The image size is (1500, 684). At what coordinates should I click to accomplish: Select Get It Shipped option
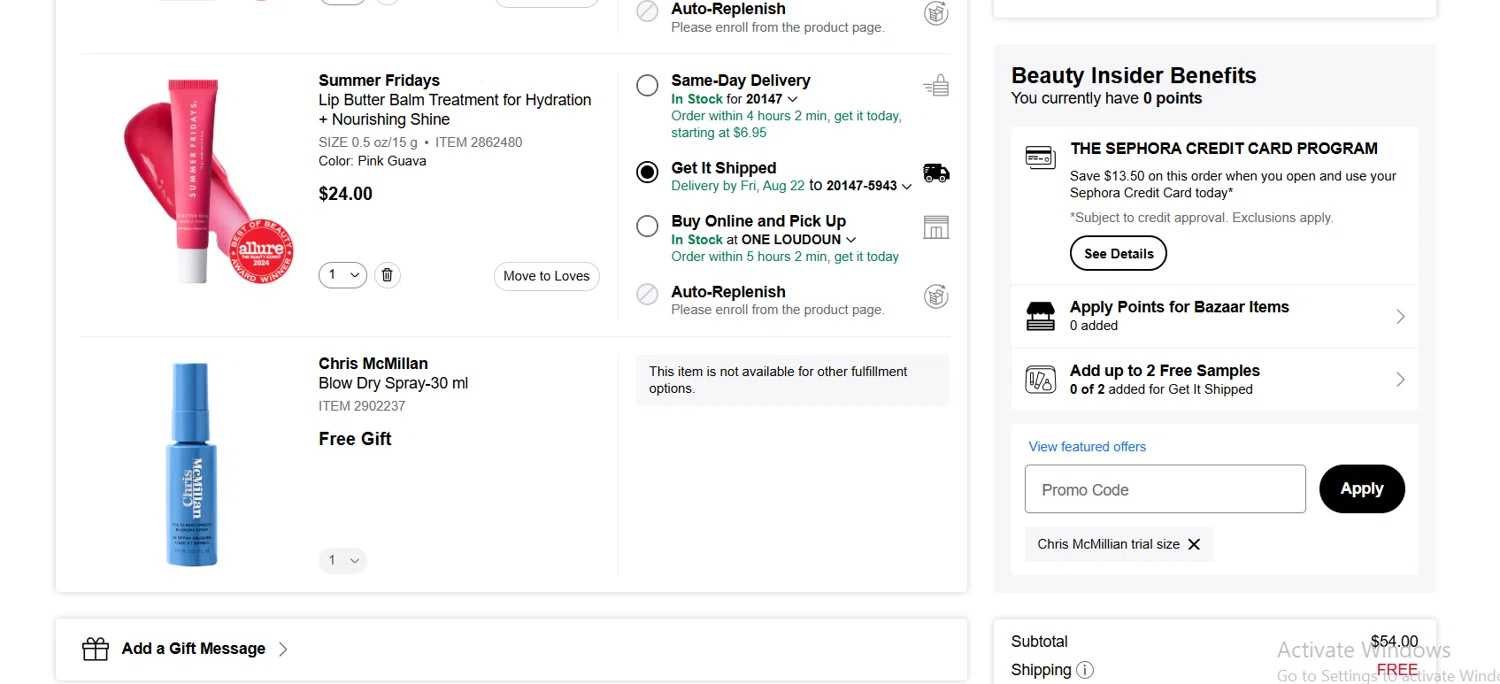[x=647, y=172]
